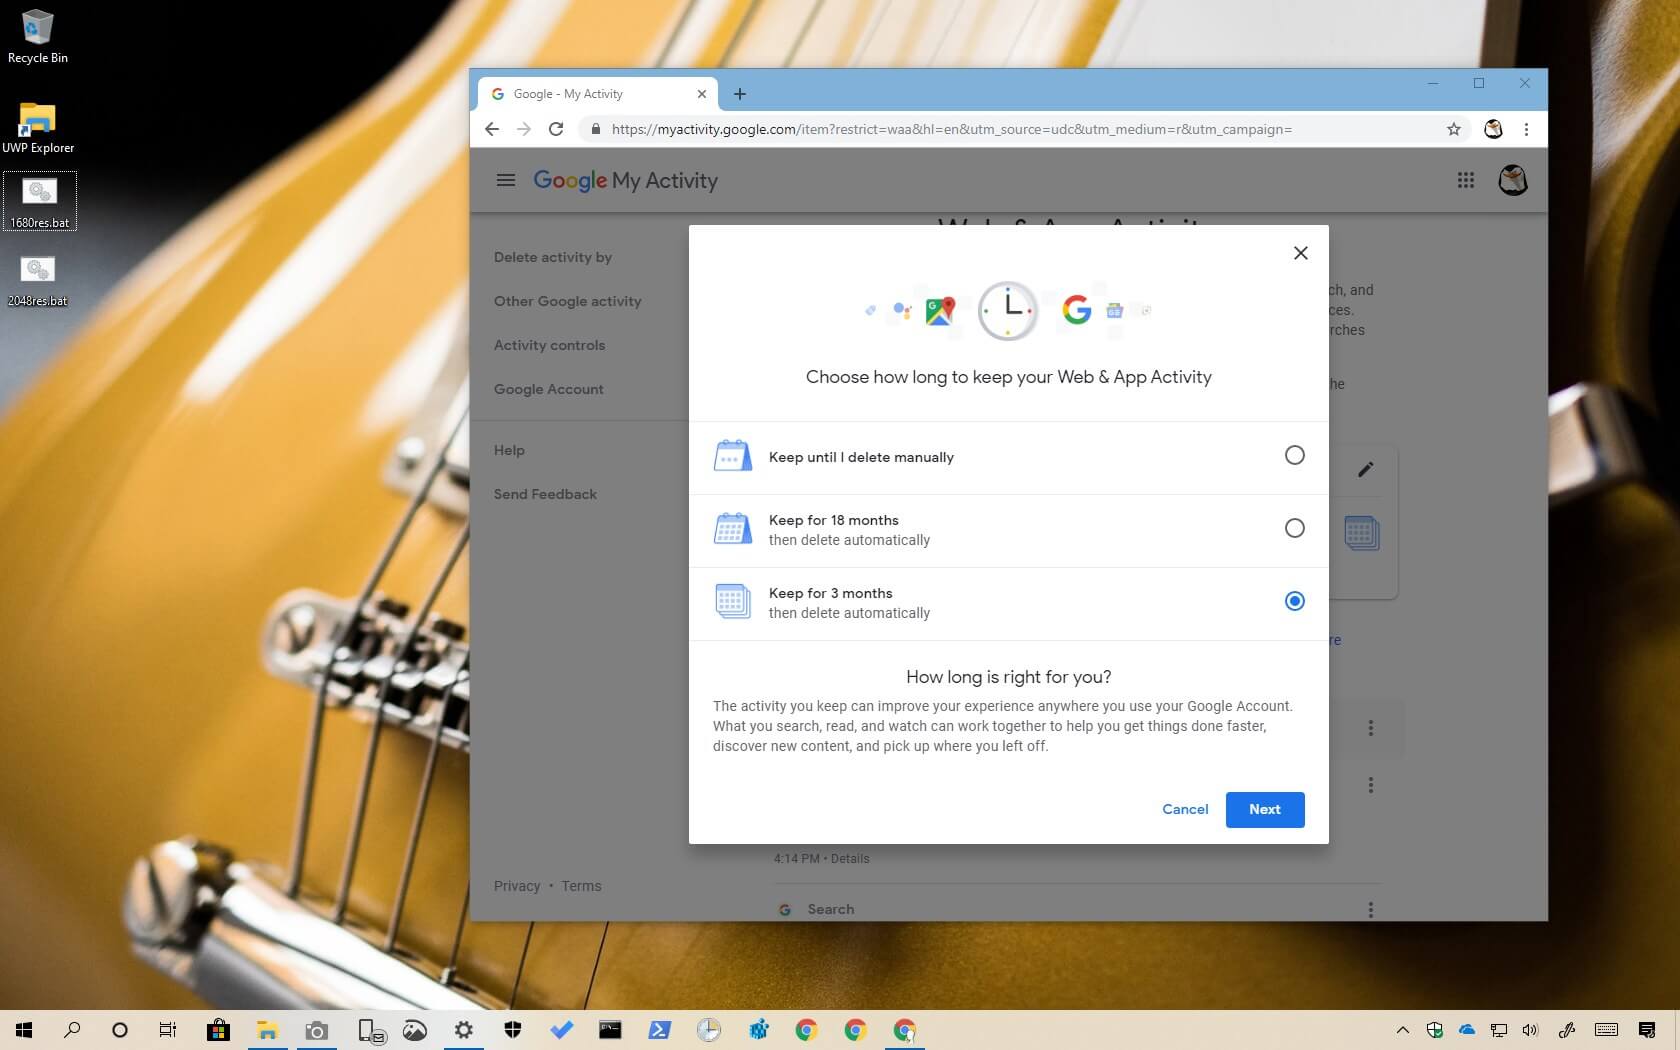Open the Windows Start menu
The width and height of the screenshot is (1680, 1050).
tap(24, 1029)
